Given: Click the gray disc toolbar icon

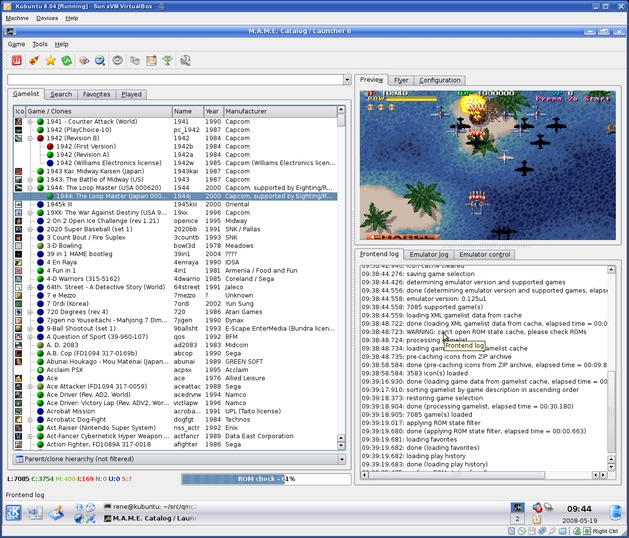Looking at the screenshot, I should point(117,61).
